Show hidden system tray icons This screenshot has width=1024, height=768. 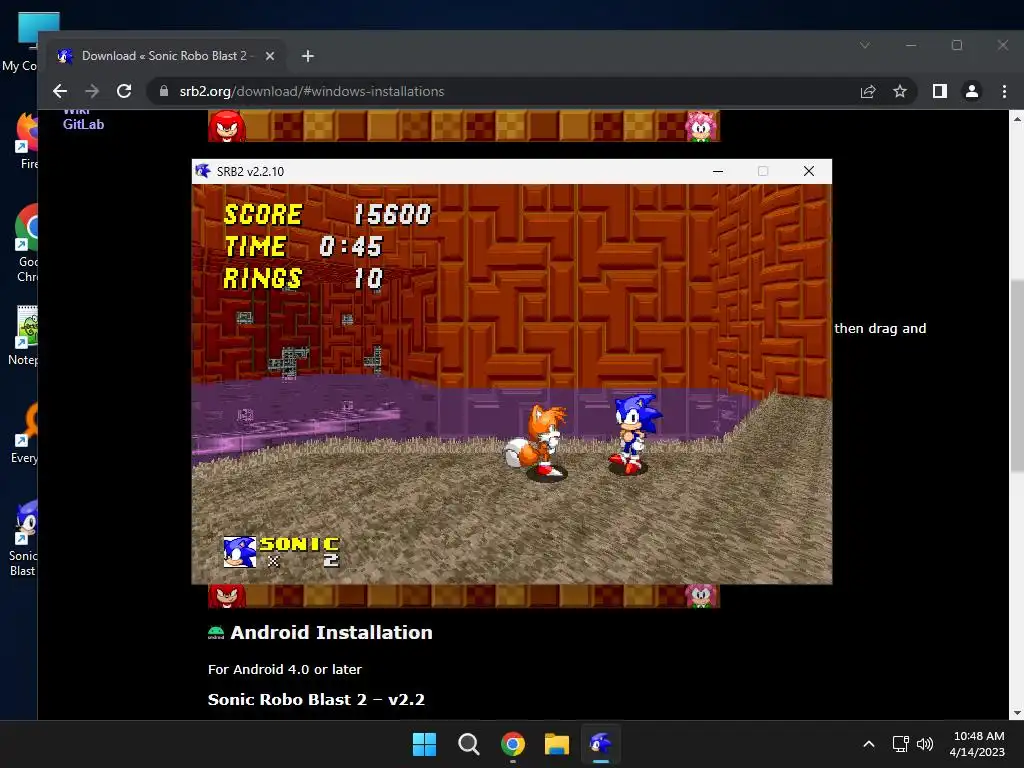pyautogui.click(x=869, y=744)
